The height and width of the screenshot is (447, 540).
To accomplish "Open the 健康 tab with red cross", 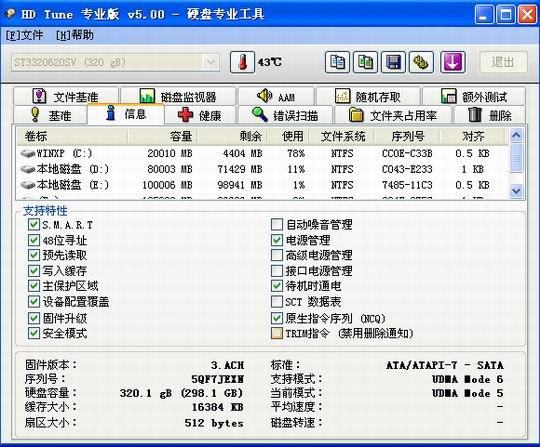I will 200,115.
